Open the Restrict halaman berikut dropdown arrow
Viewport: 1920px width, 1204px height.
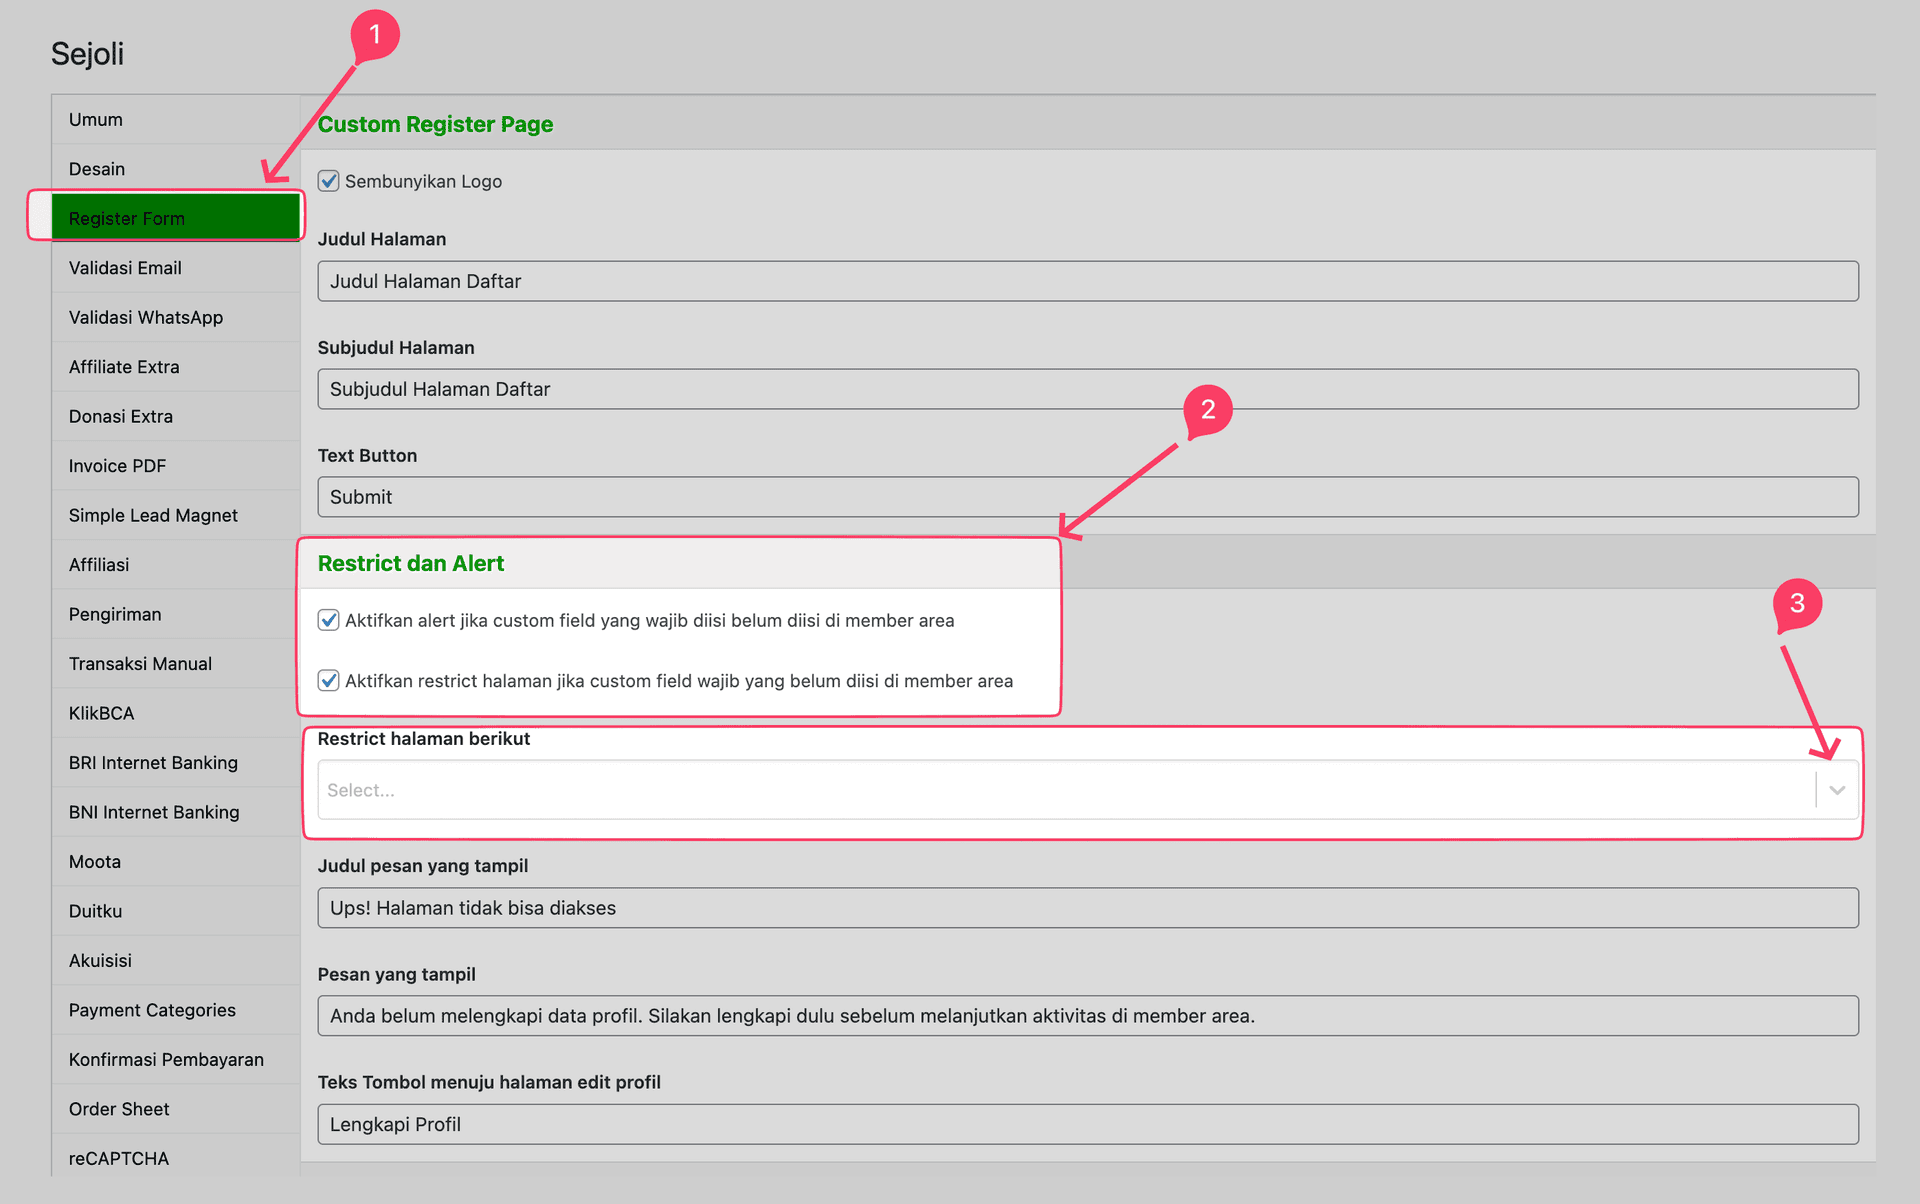tap(1837, 790)
